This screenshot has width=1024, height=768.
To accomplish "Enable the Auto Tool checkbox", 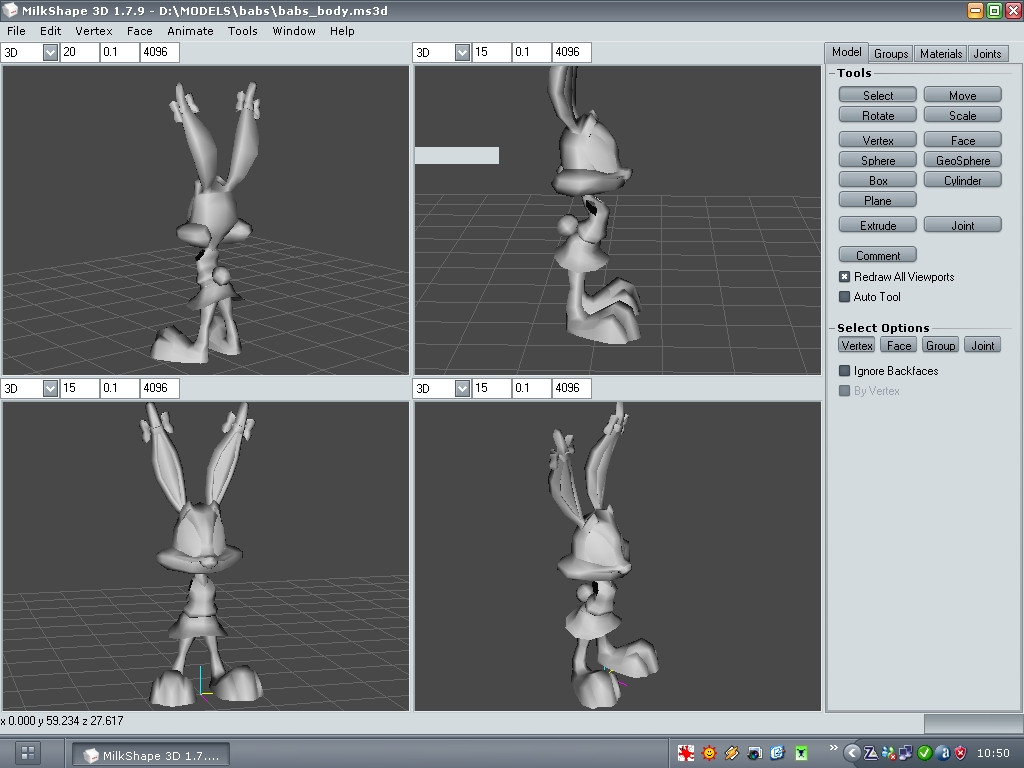I will pos(844,297).
